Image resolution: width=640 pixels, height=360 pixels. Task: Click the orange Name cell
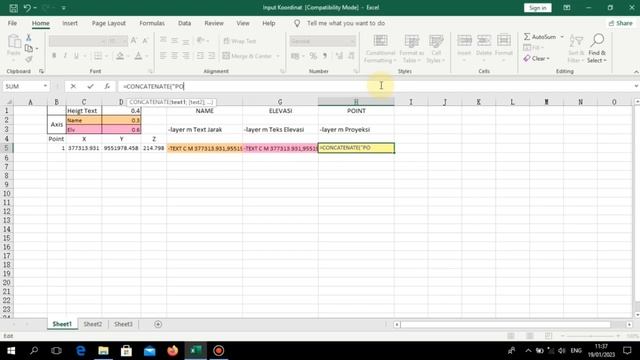(84, 120)
